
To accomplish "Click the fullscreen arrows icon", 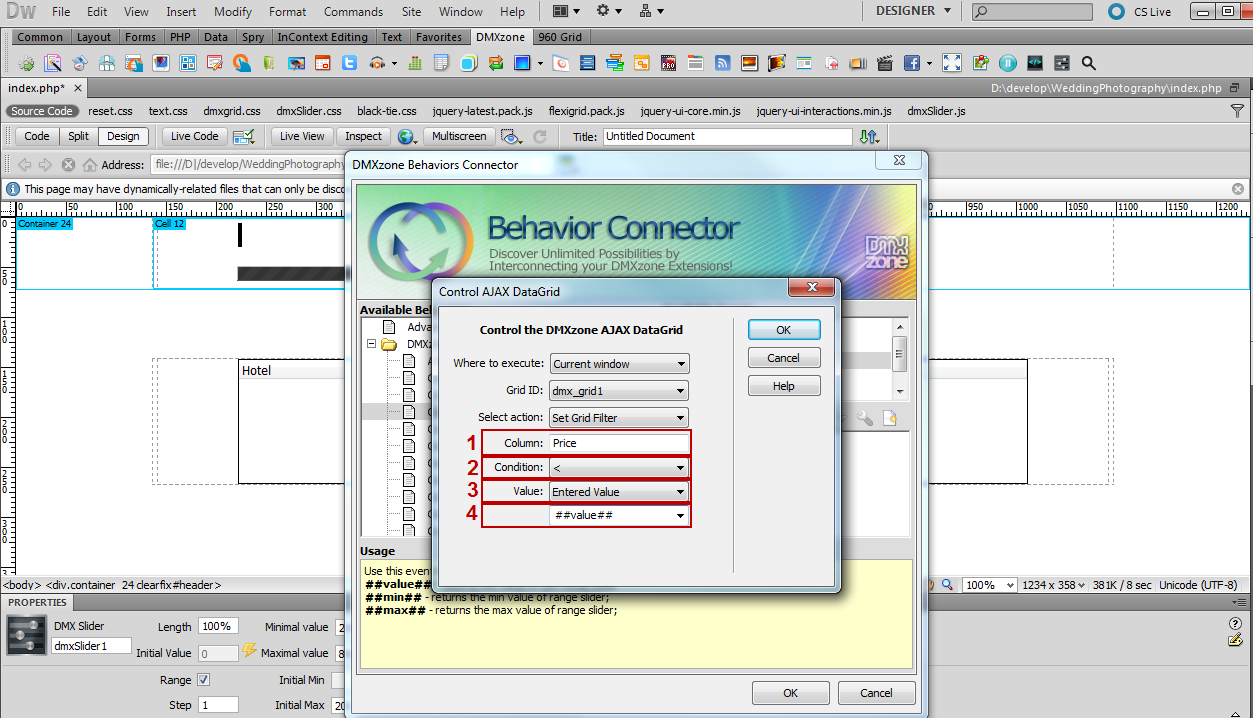I will [951, 63].
